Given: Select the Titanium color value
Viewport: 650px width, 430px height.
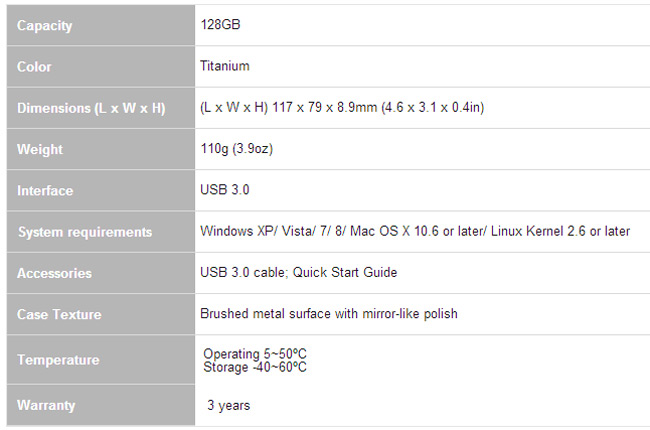Looking at the screenshot, I should click(x=225, y=67).
